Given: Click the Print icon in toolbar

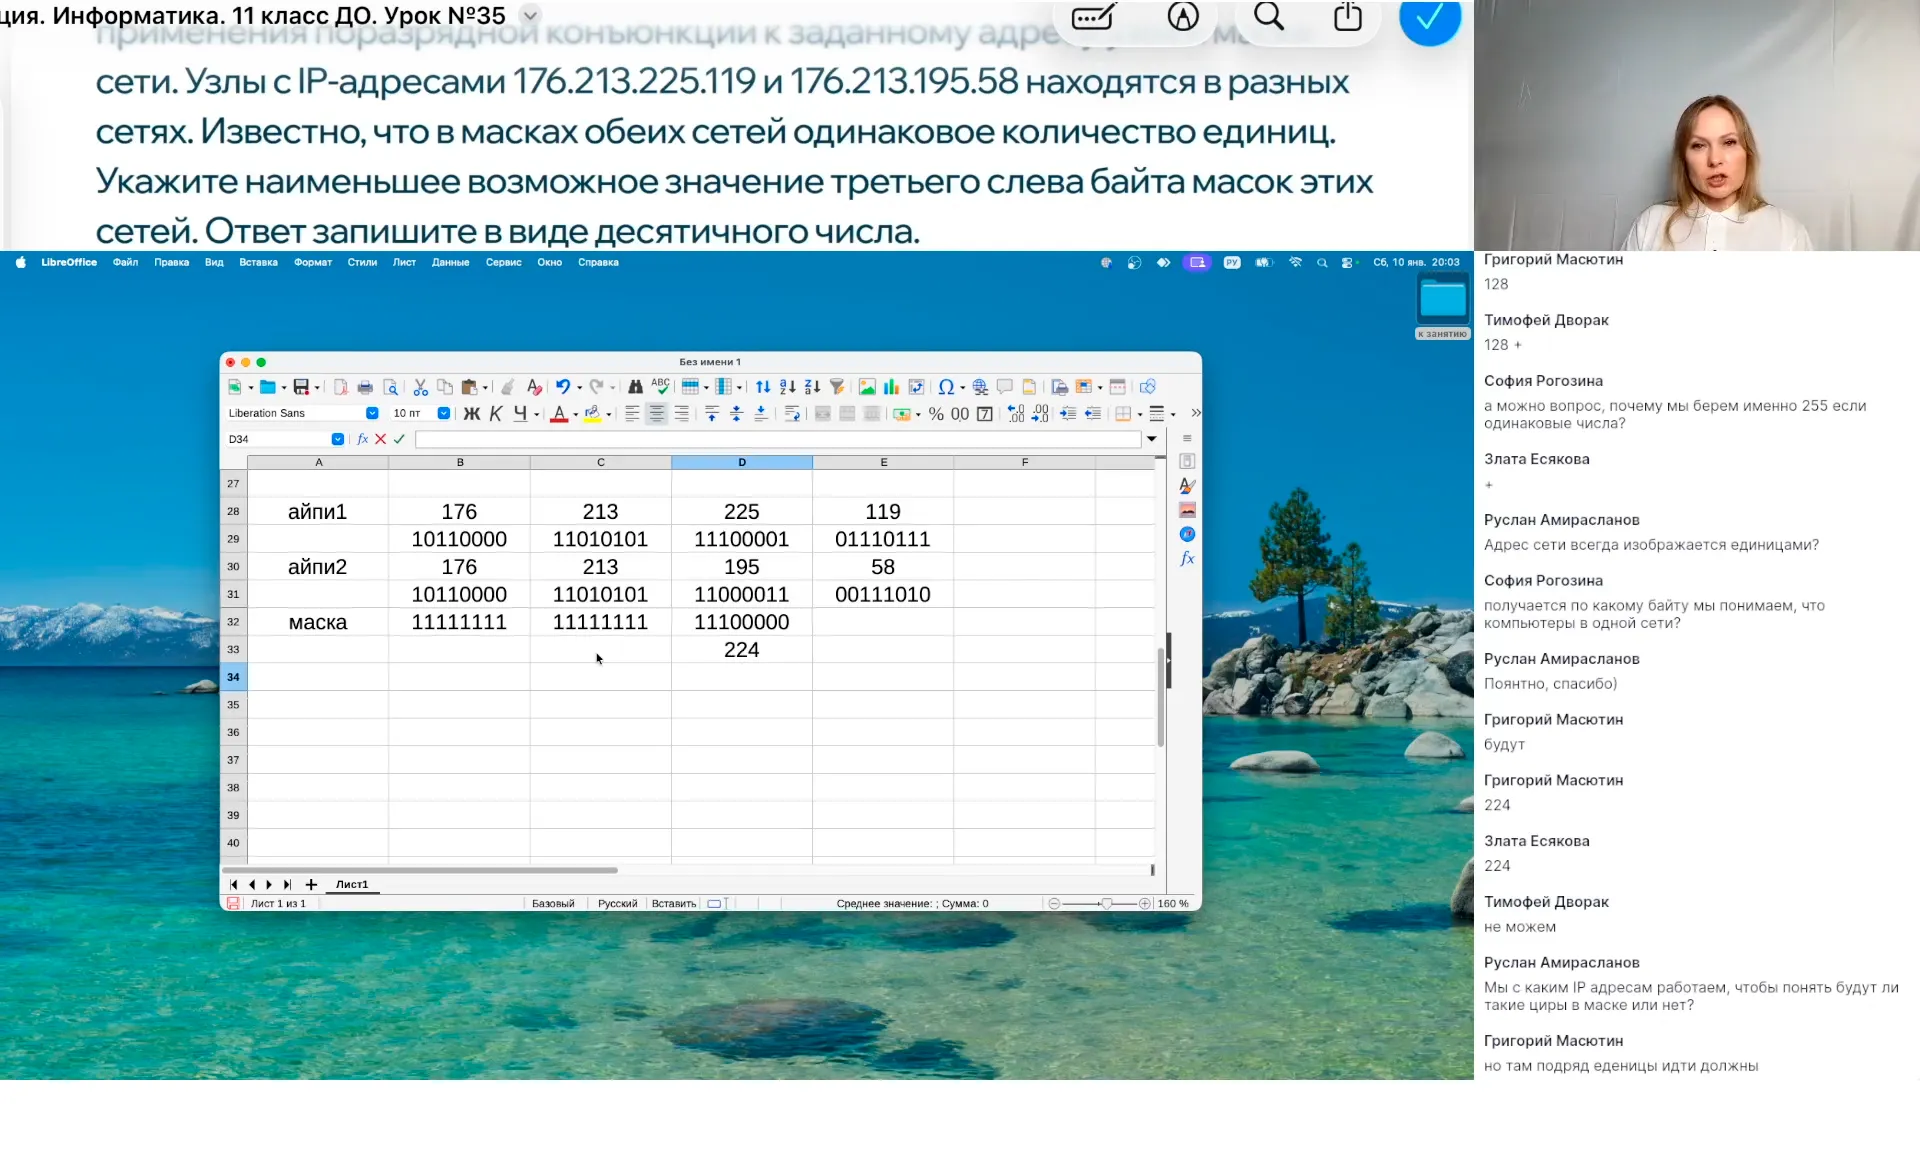Looking at the screenshot, I should (x=365, y=387).
